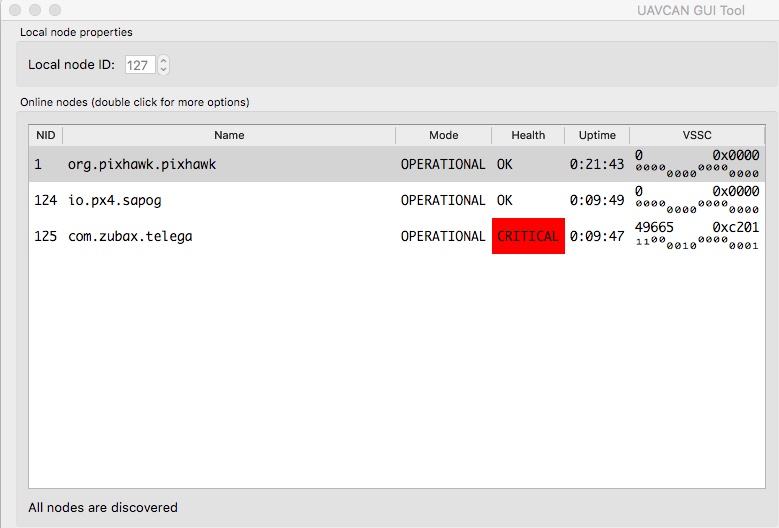Viewport: 779px width, 528px height.
Task: Click the red close window button
Action: [x=15, y=10]
